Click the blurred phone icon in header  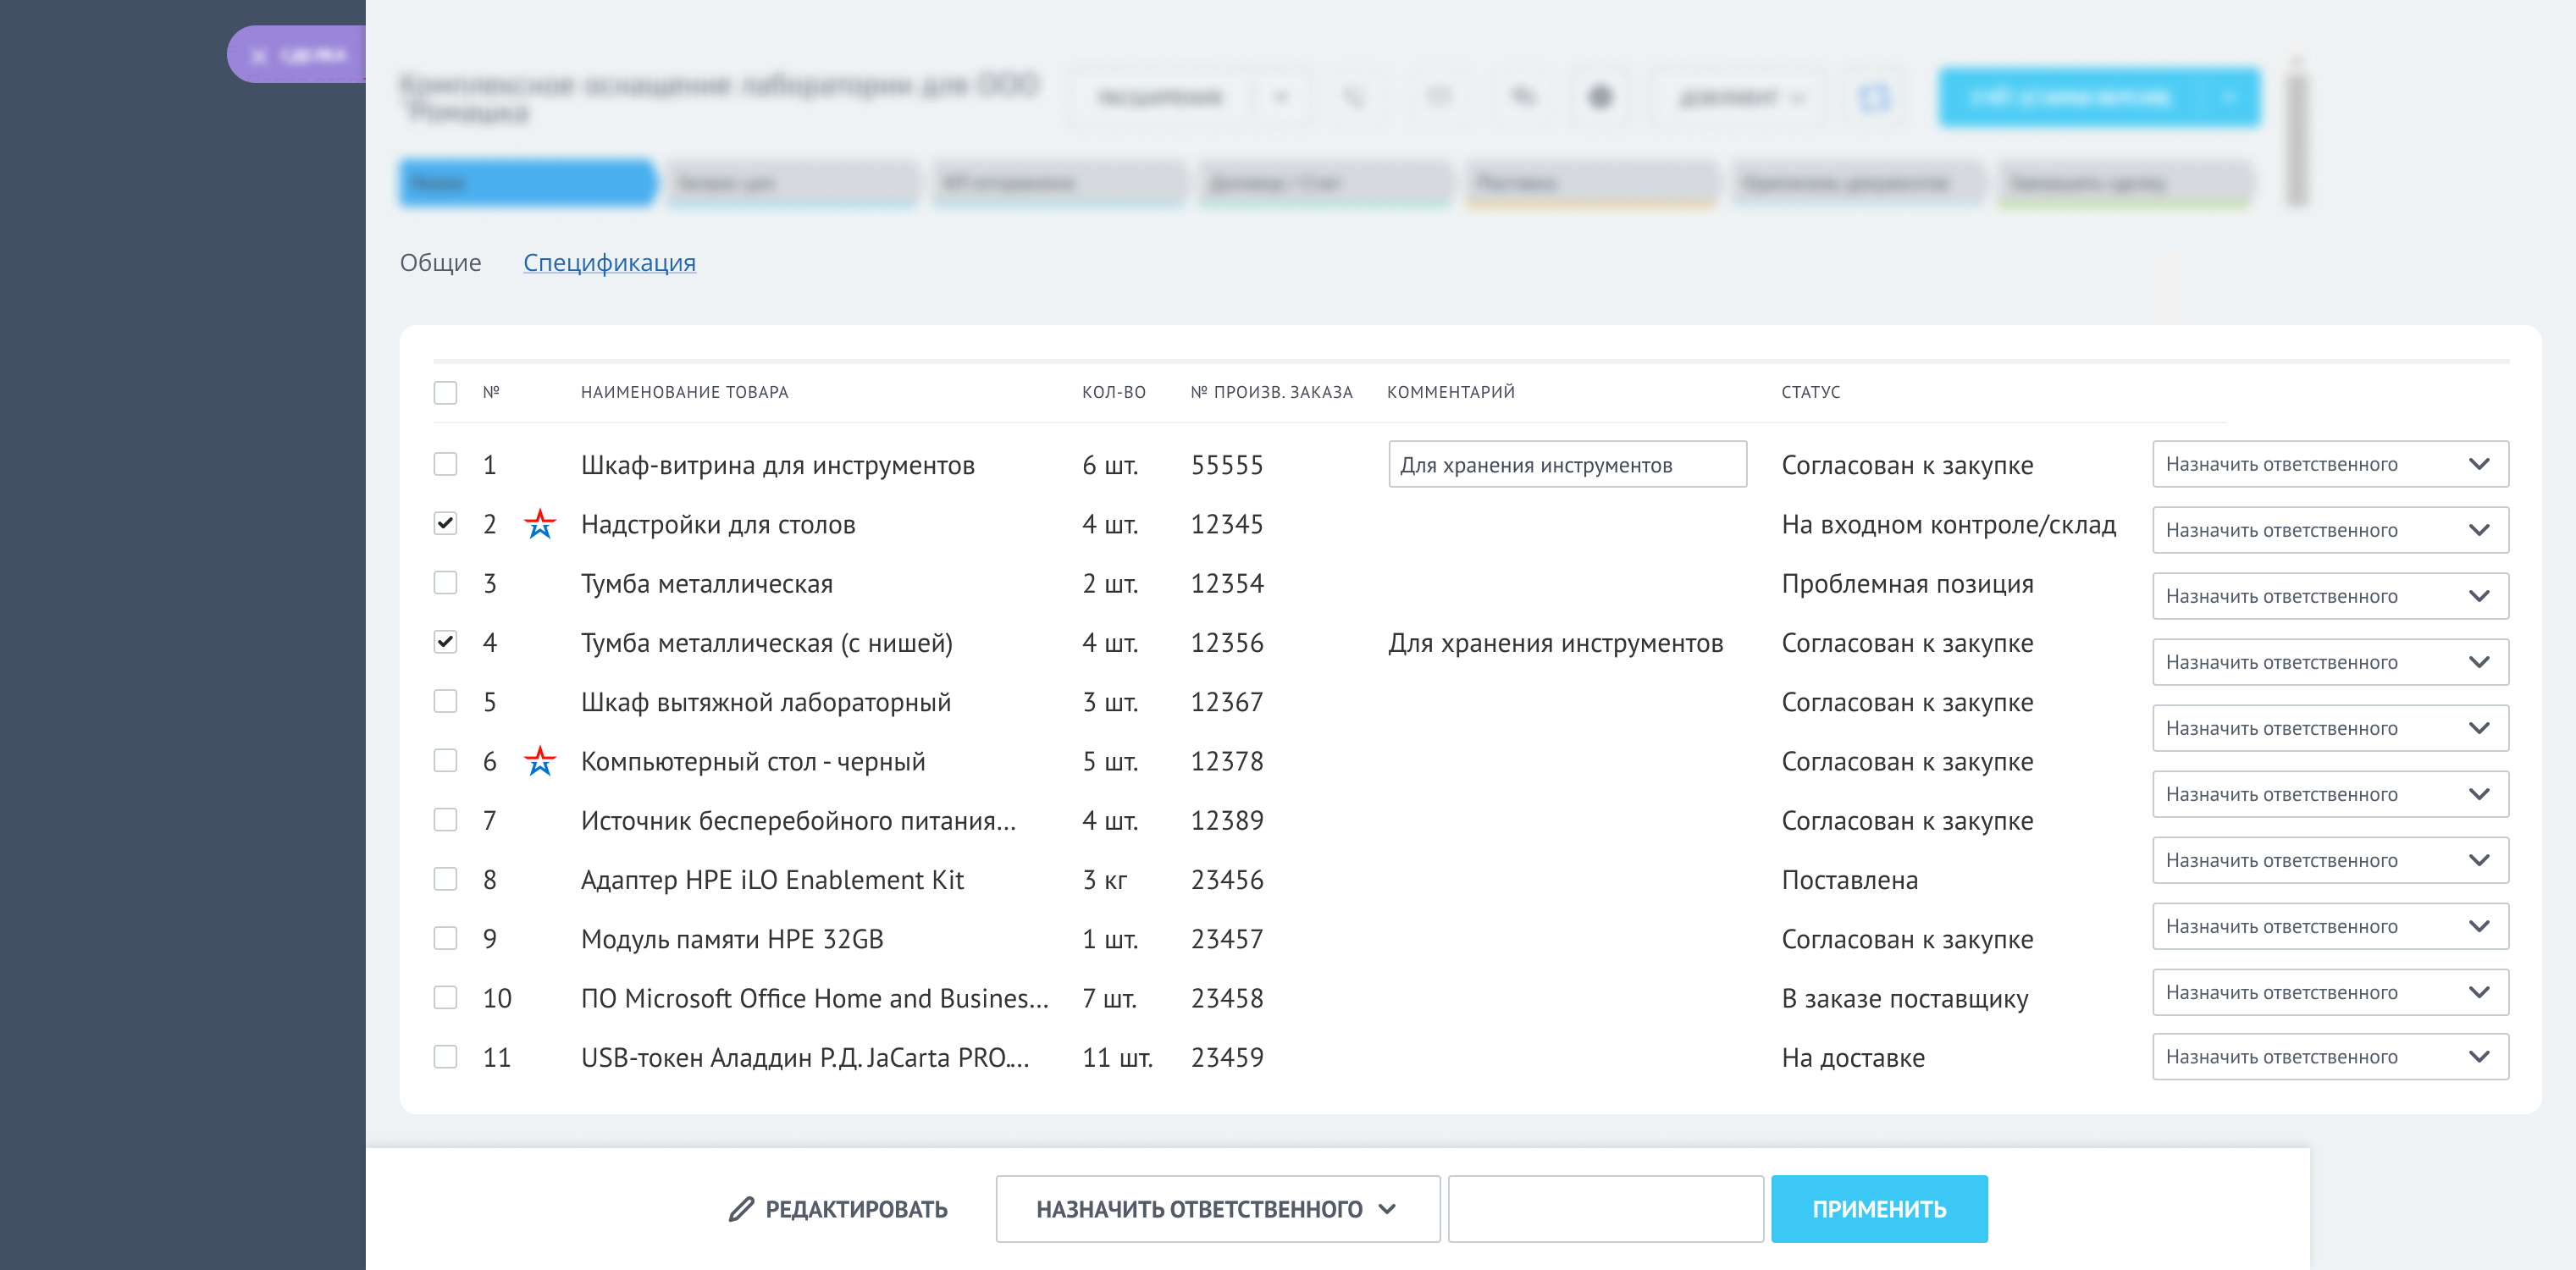point(1354,97)
